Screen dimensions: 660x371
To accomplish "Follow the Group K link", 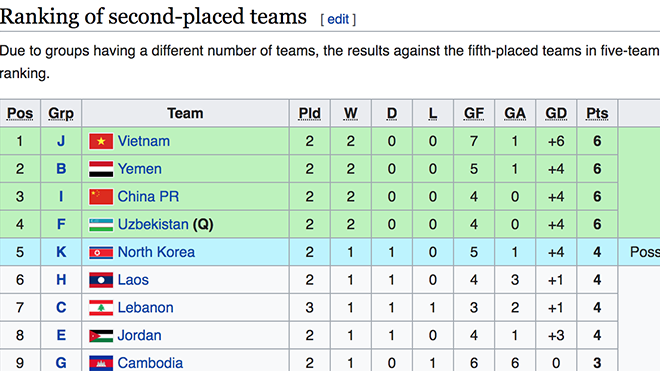I will point(61,252).
